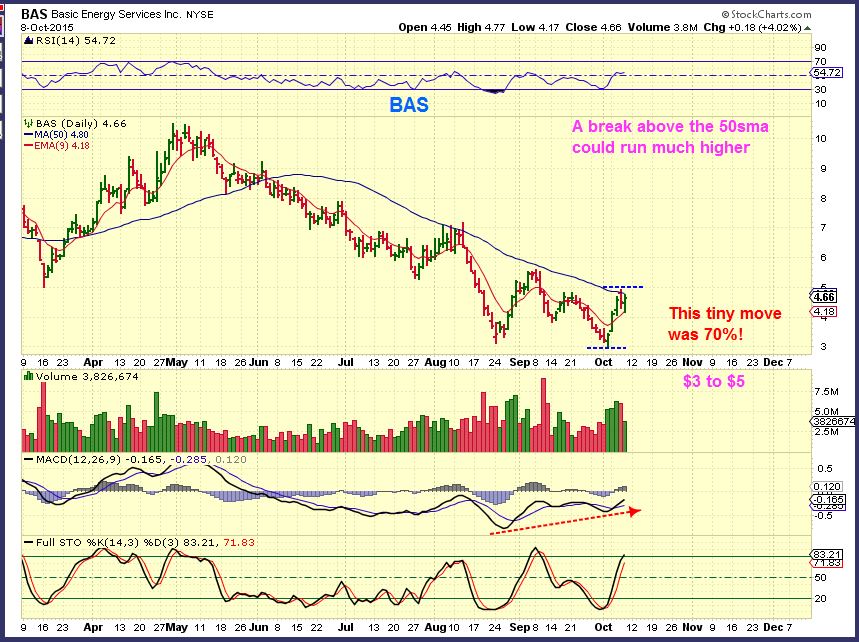
Task: Click the 'Basic Energy Services Inc.' company name
Action: coord(116,15)
